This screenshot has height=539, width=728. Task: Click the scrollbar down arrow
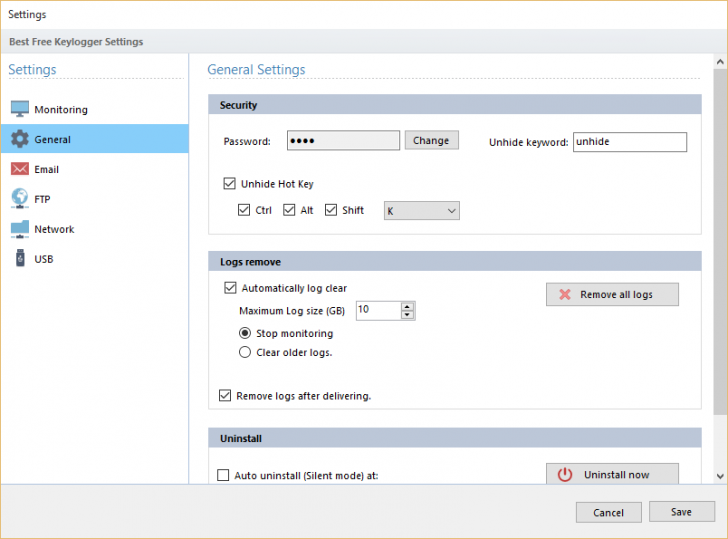[720, 476]
